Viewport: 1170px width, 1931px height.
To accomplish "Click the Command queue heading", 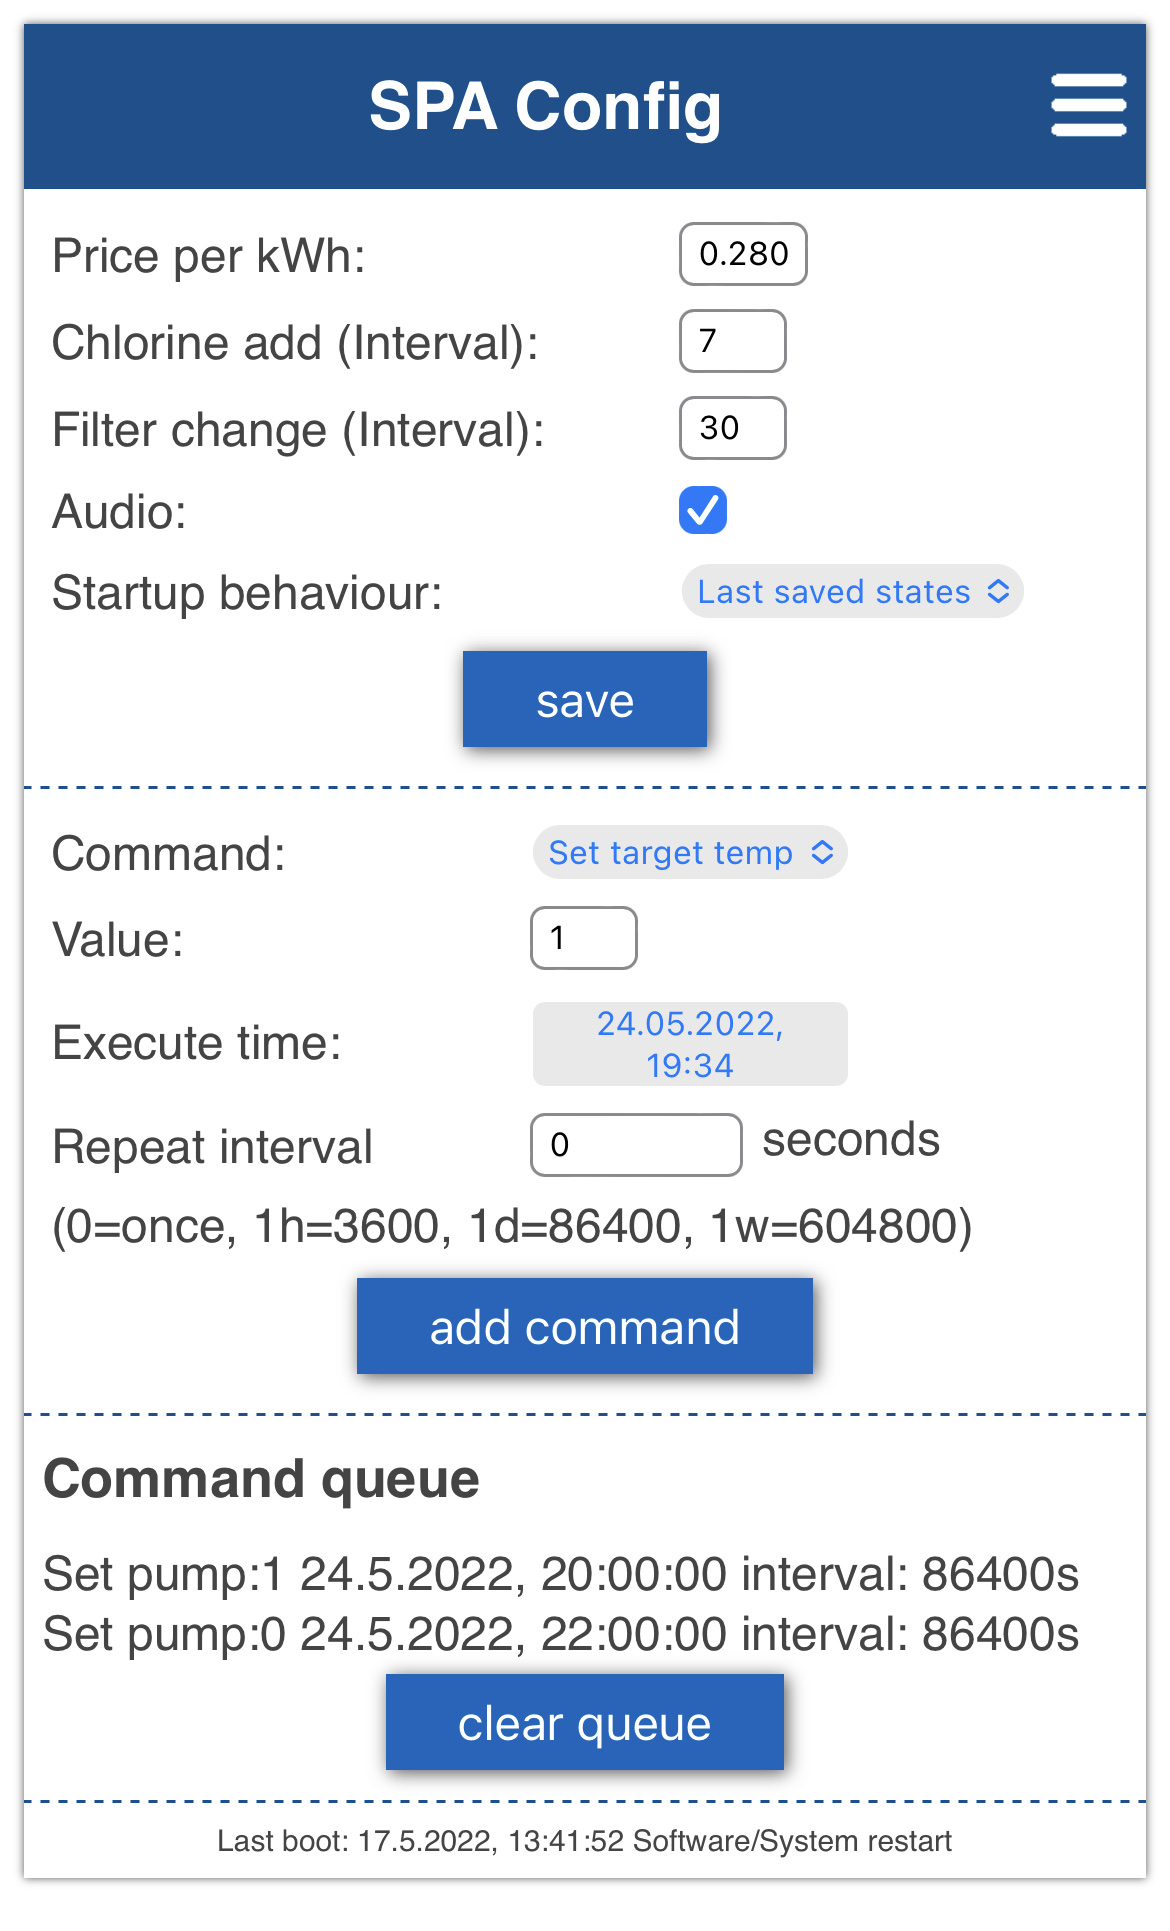I will (x=262, y=1479).
